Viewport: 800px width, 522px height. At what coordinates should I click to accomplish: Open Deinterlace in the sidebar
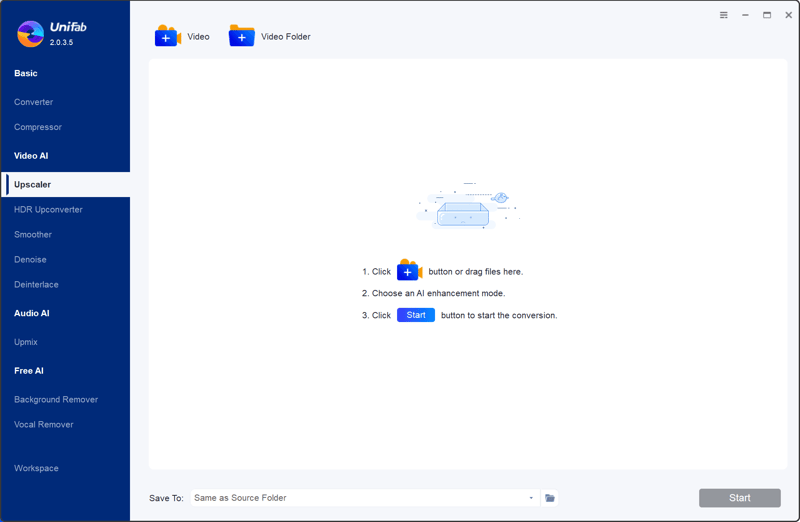click(x=36, y=285)
